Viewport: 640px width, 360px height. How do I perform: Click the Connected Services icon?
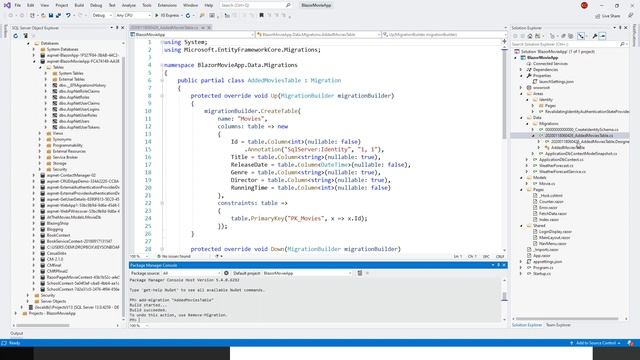tap(529, 64)
